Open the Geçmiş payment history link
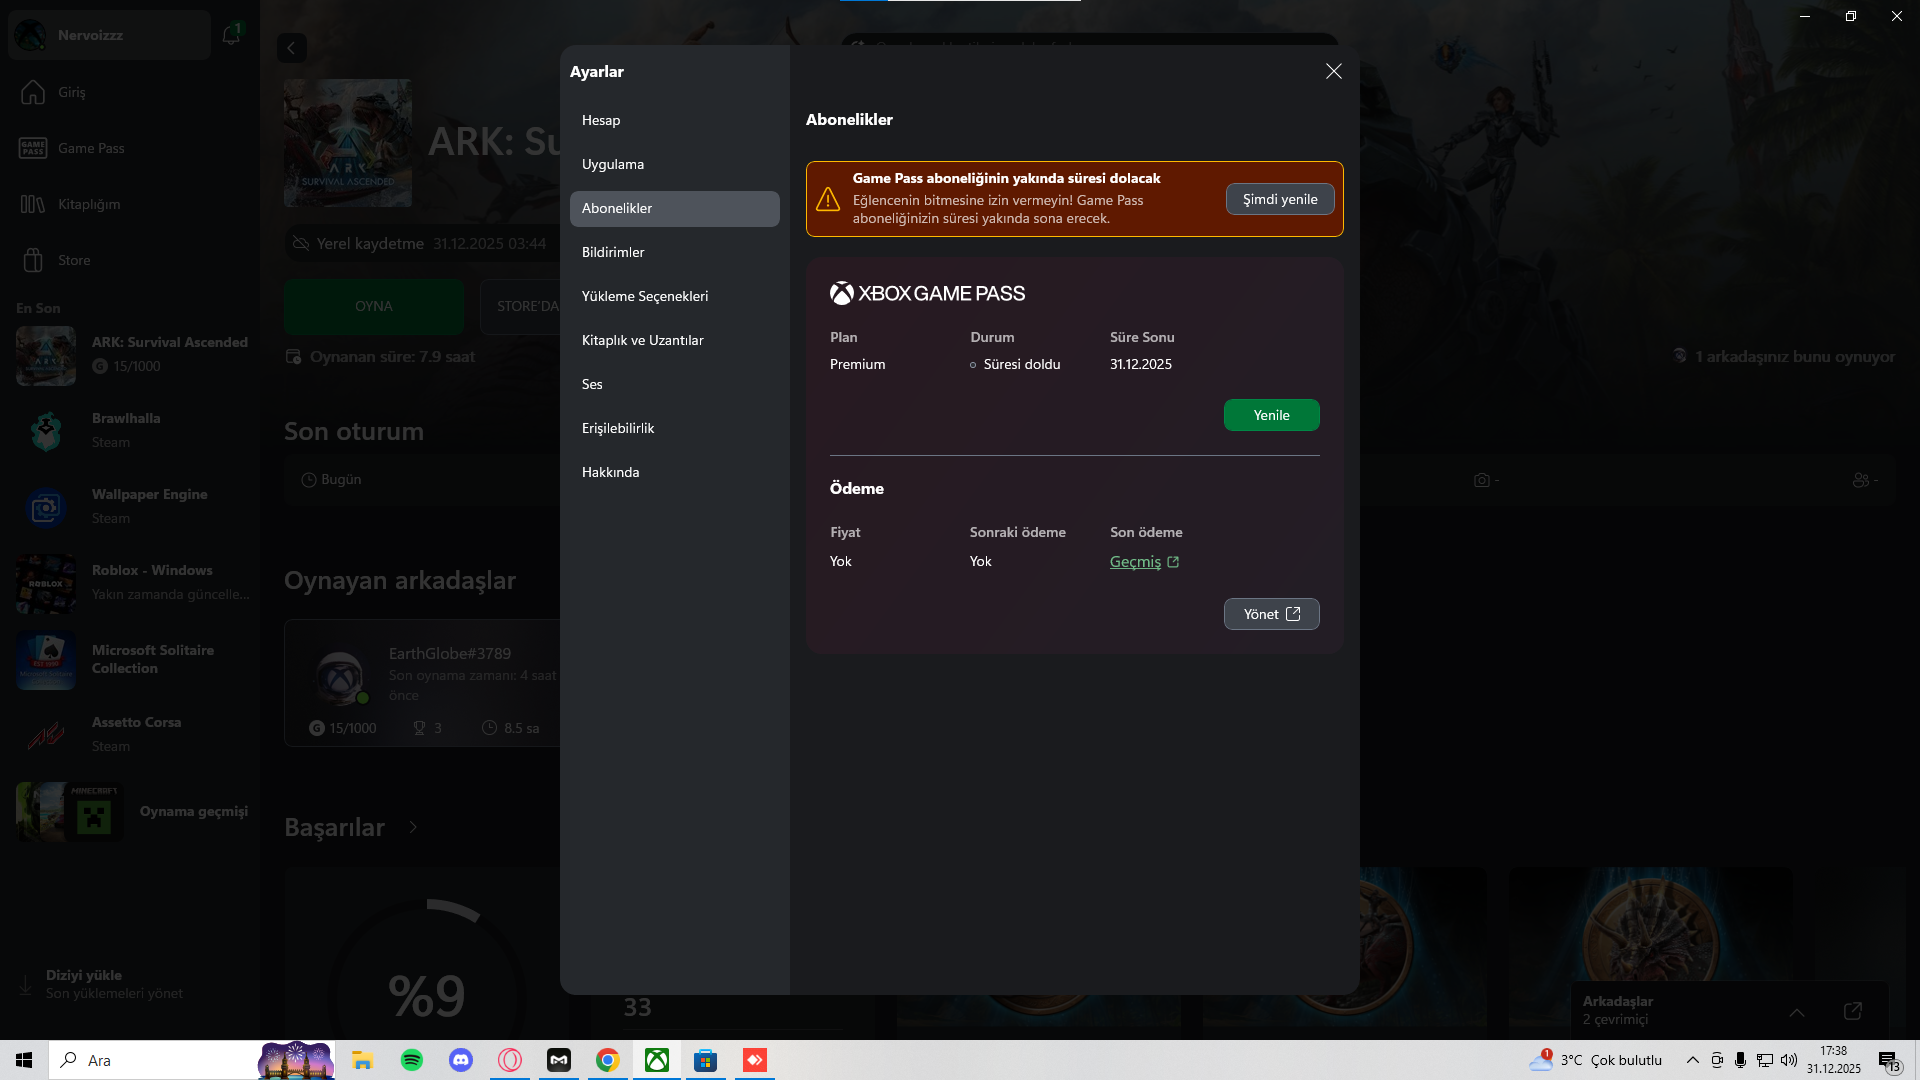Image resolution: width=1920 pixels, height=1080 pixels. click(1145, 562)
